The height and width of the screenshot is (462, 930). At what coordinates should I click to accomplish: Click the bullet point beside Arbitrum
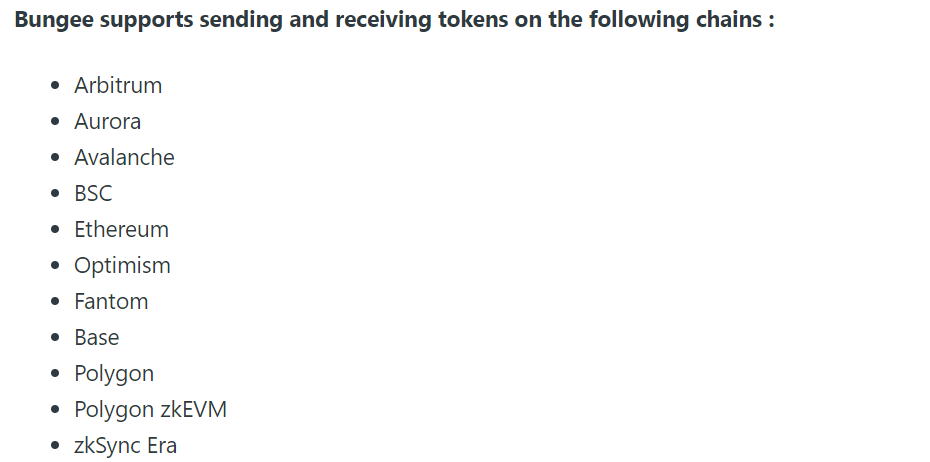56,85
